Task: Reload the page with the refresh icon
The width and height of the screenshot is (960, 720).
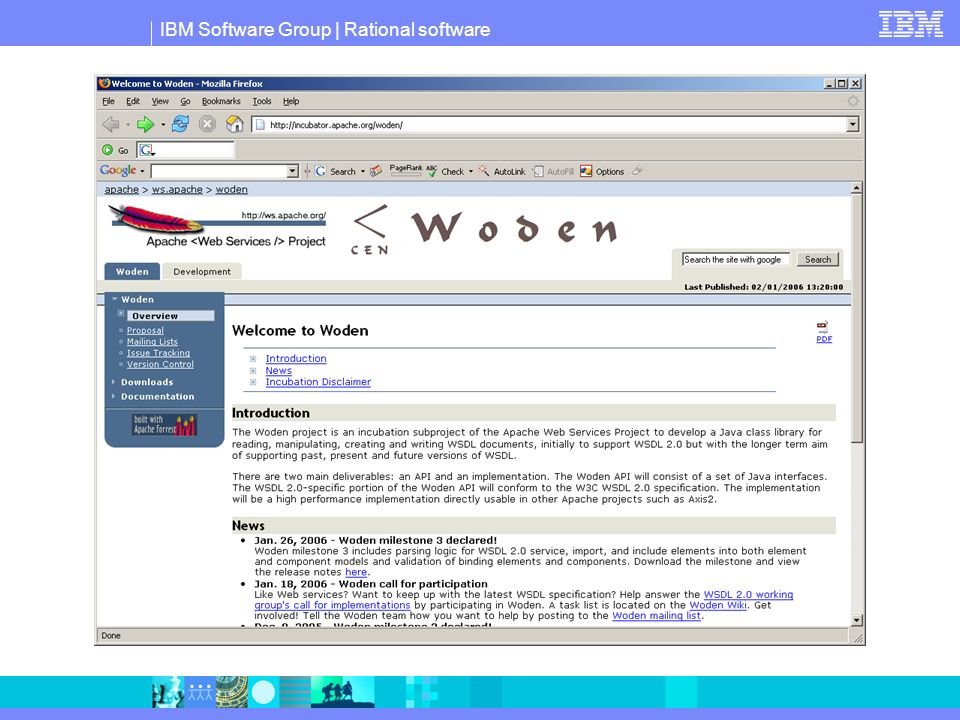Action: 180,124
